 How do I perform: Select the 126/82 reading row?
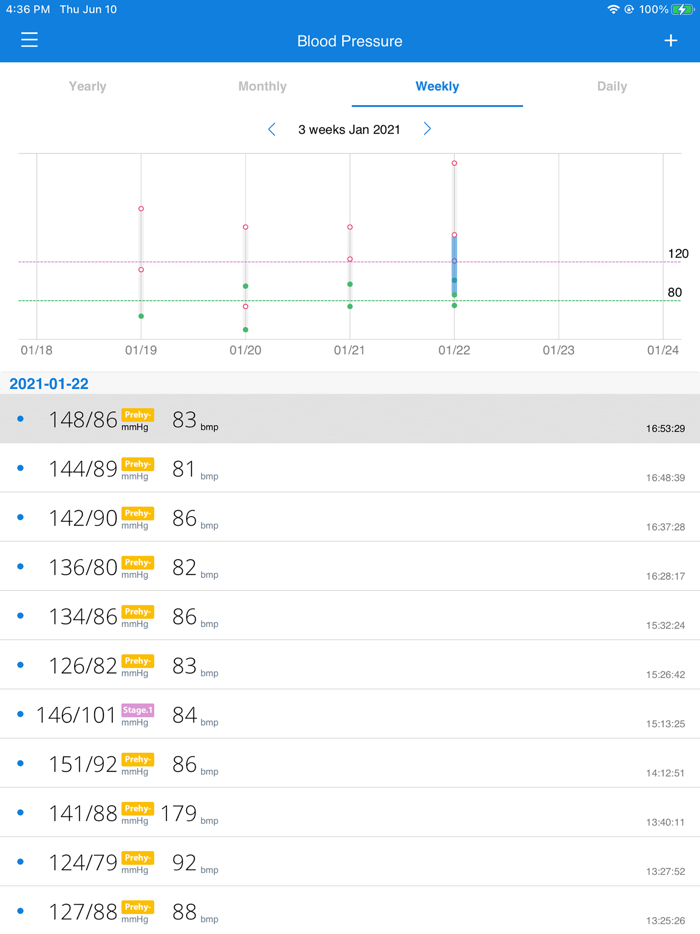pos(350,665)
